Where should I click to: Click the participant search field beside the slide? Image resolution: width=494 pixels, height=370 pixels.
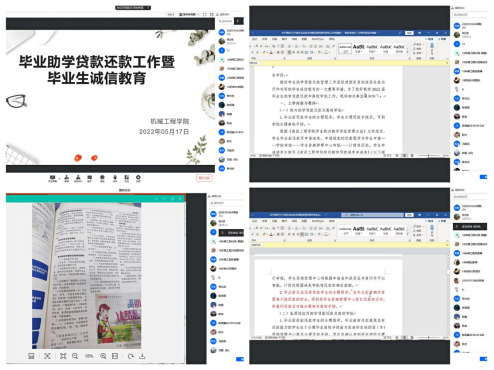pos(226,21)
